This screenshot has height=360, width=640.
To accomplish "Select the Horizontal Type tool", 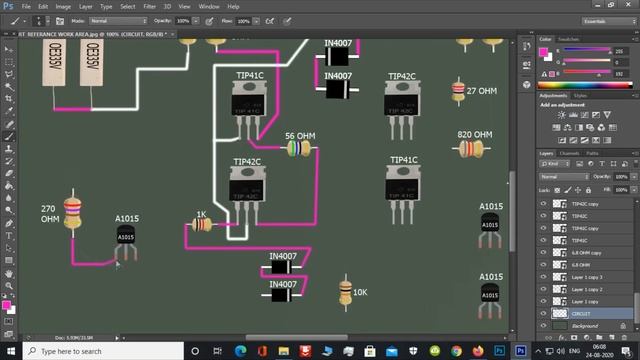I will 9,236.
